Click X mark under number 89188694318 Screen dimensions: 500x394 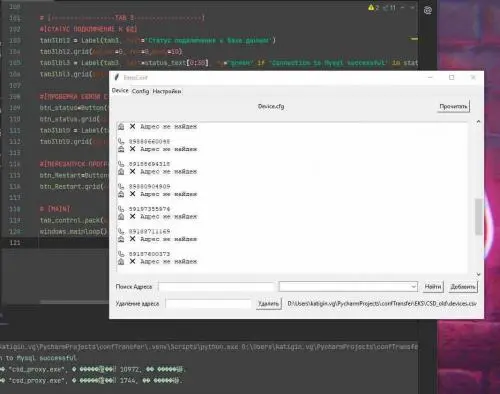click(x=132, y=171)
